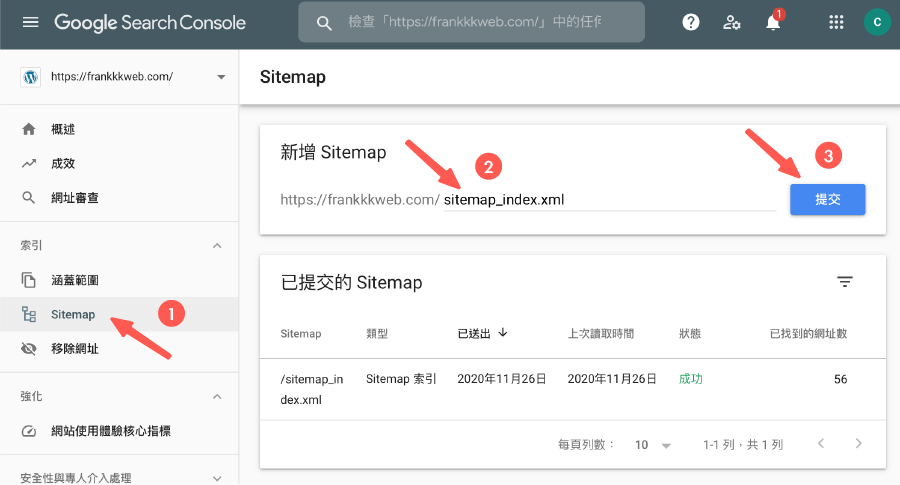Image resolution: width=900 pixels, height=485 pixels.
Task: Click the 成功 status cell
Action: tap(690, 379)
